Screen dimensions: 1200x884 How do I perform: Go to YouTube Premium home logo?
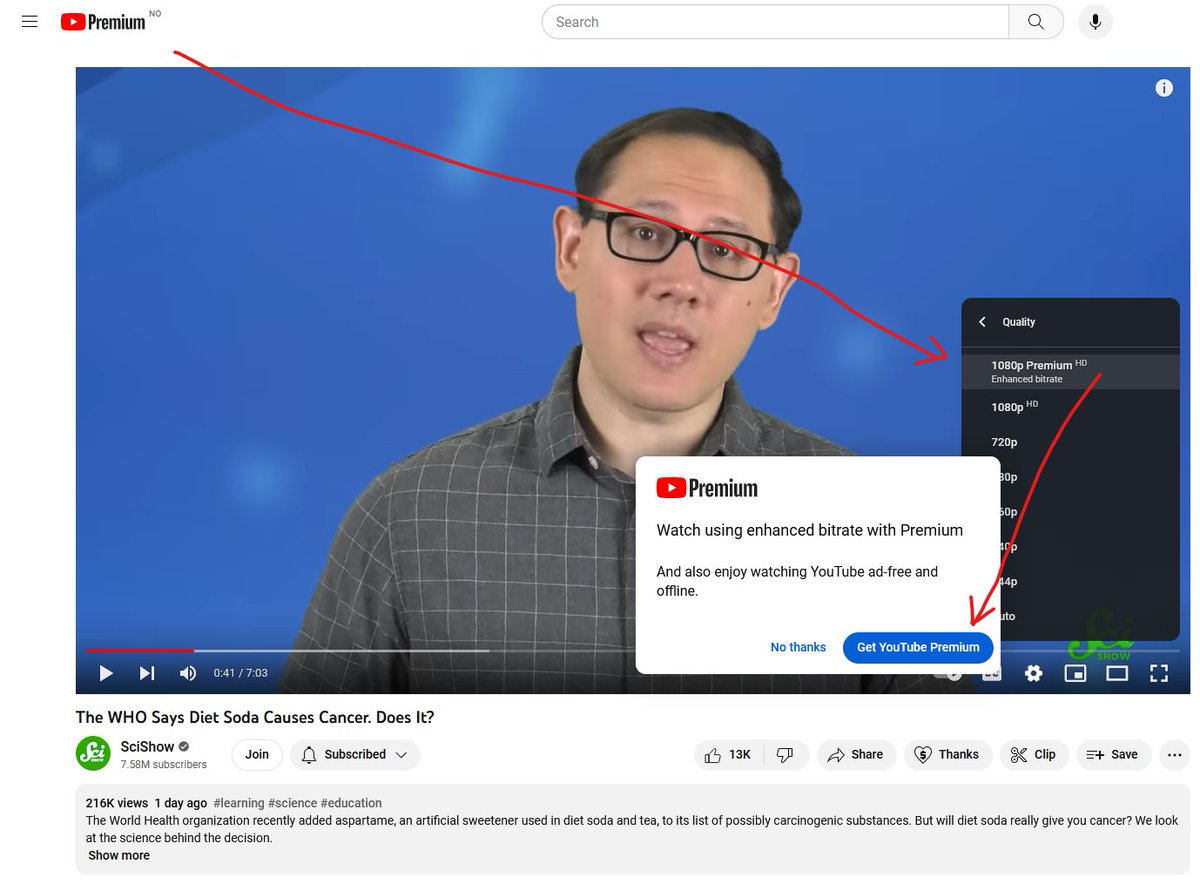(x=103, y=21)
